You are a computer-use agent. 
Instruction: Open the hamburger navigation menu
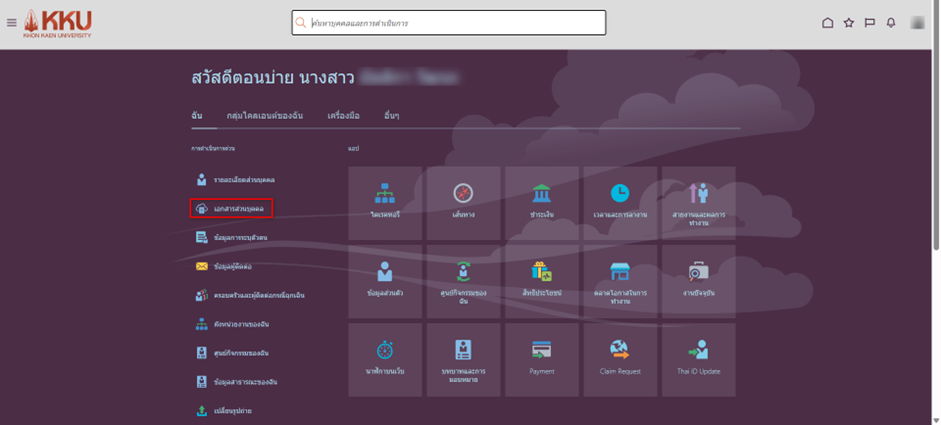click(11, 23)
